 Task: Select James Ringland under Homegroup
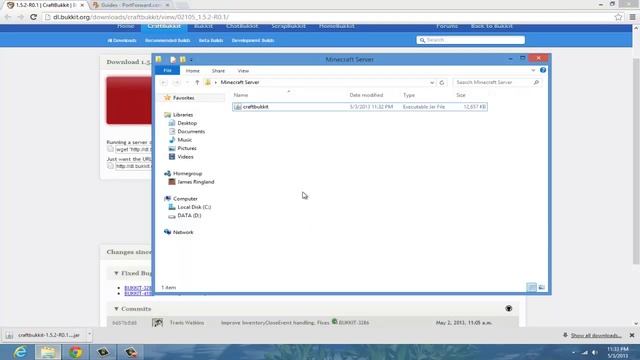[196, 182]
